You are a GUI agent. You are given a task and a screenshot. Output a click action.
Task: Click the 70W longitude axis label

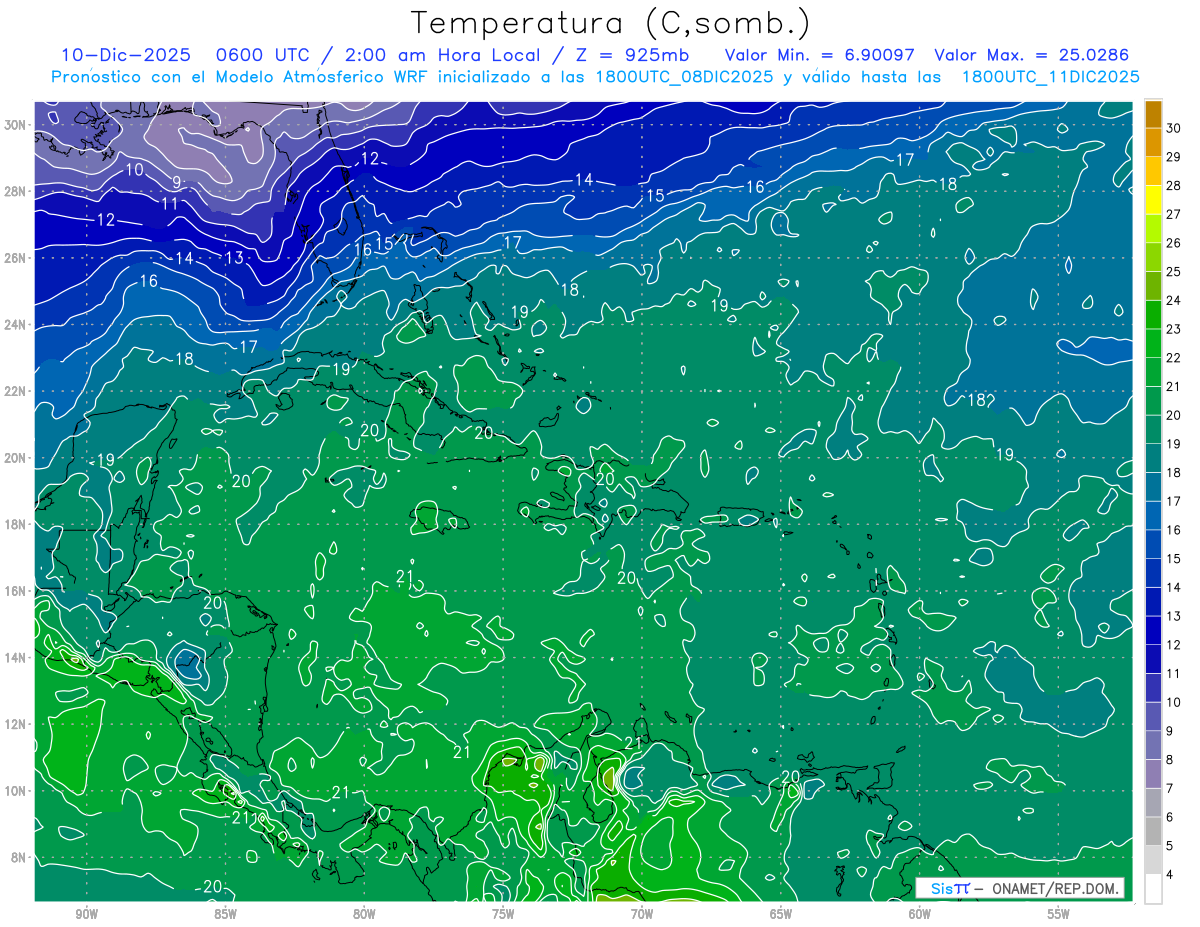tap(642, 914)
